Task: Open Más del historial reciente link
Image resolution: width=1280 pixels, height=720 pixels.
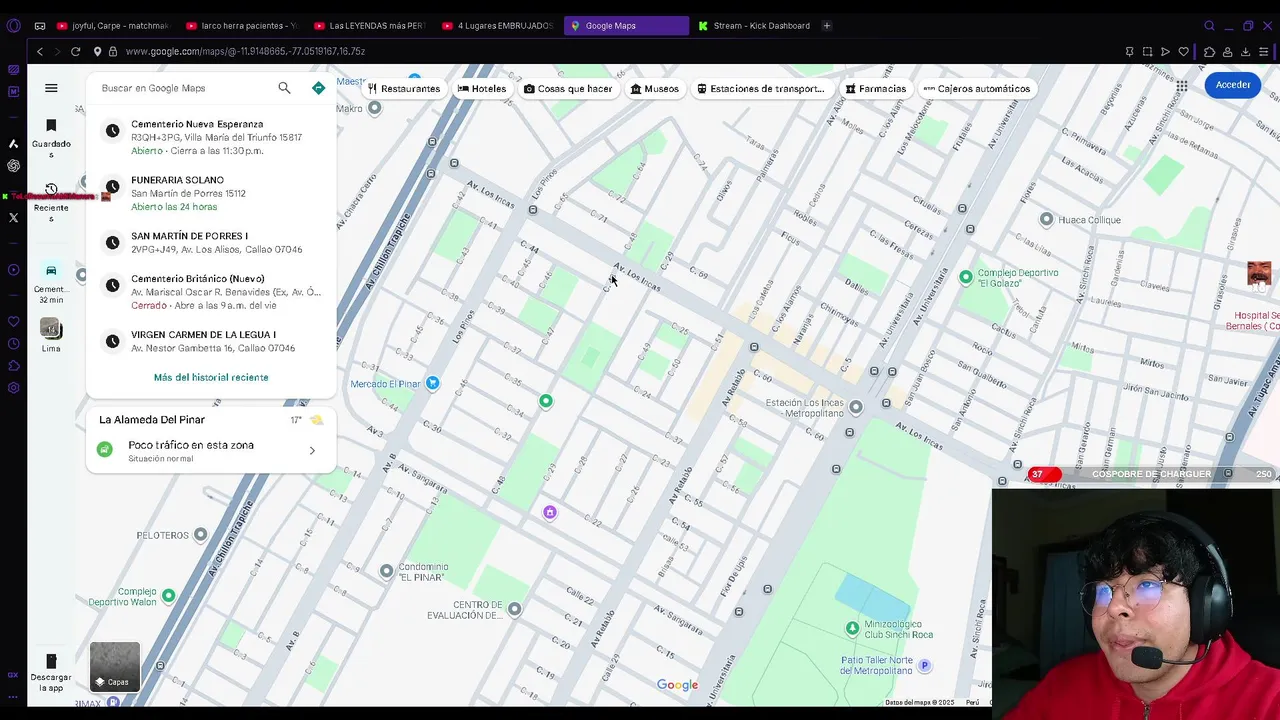Action: pos(211,377)
